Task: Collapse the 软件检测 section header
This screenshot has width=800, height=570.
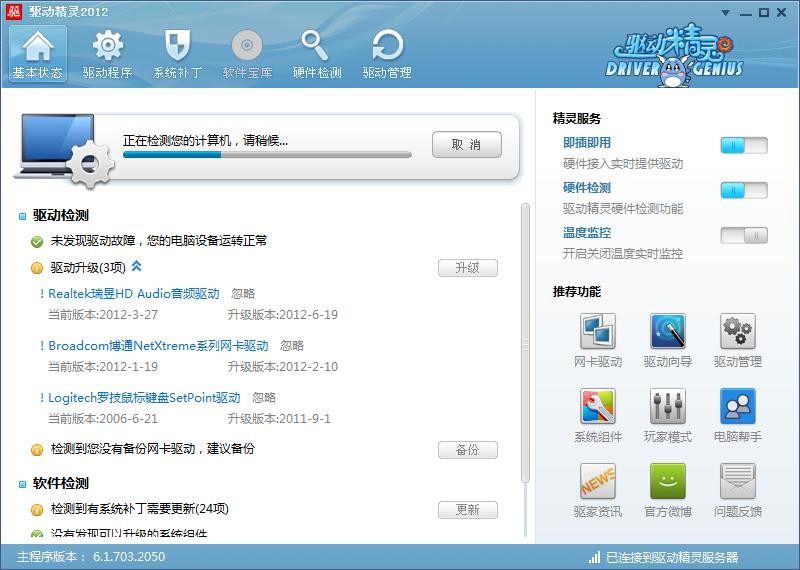Action: 23,484
